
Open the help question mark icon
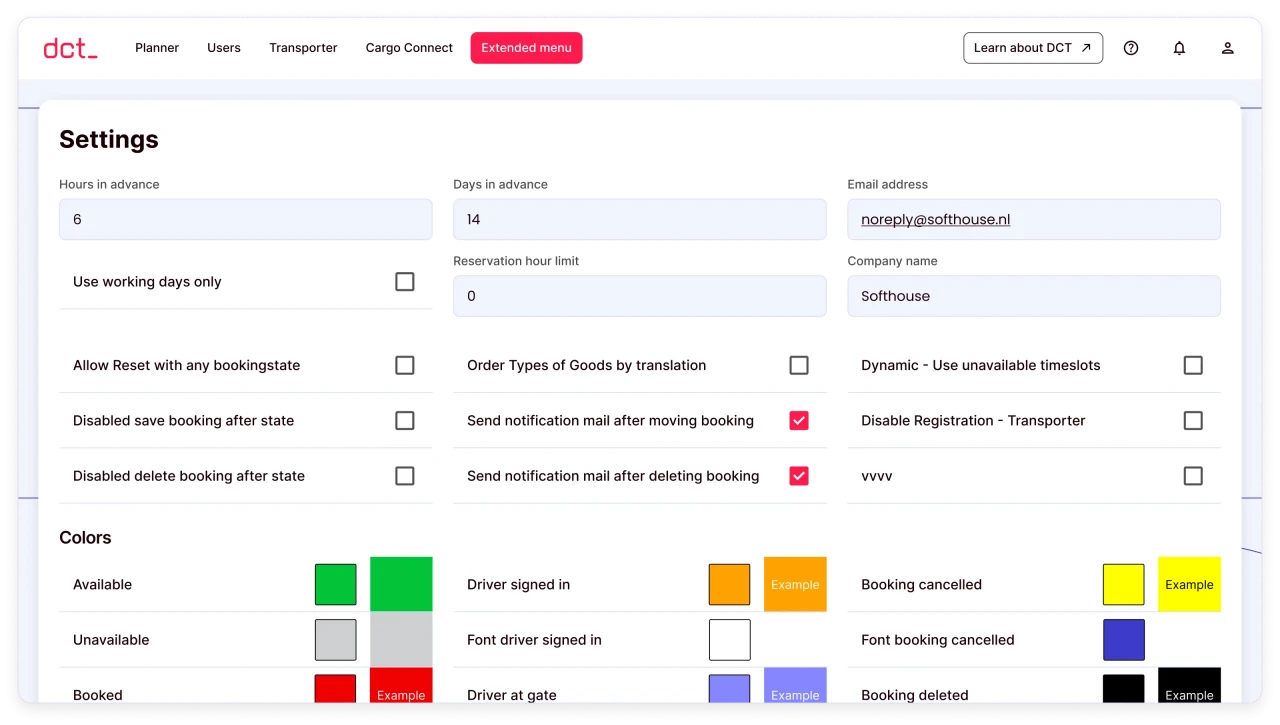point(1131,48)
